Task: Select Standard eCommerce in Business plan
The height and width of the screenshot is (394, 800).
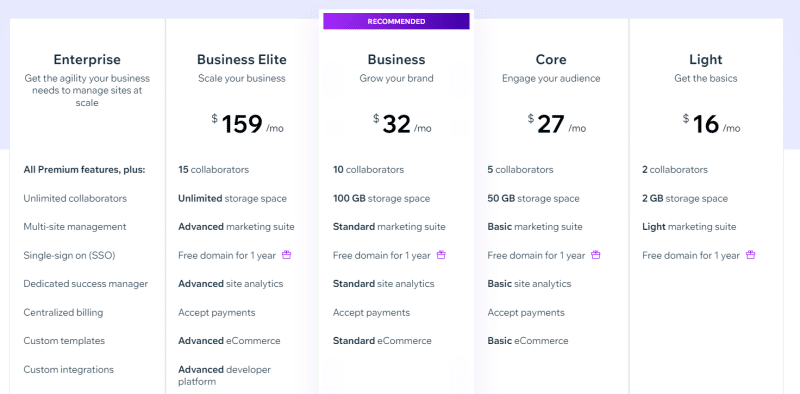Action: tap(382, 340)
